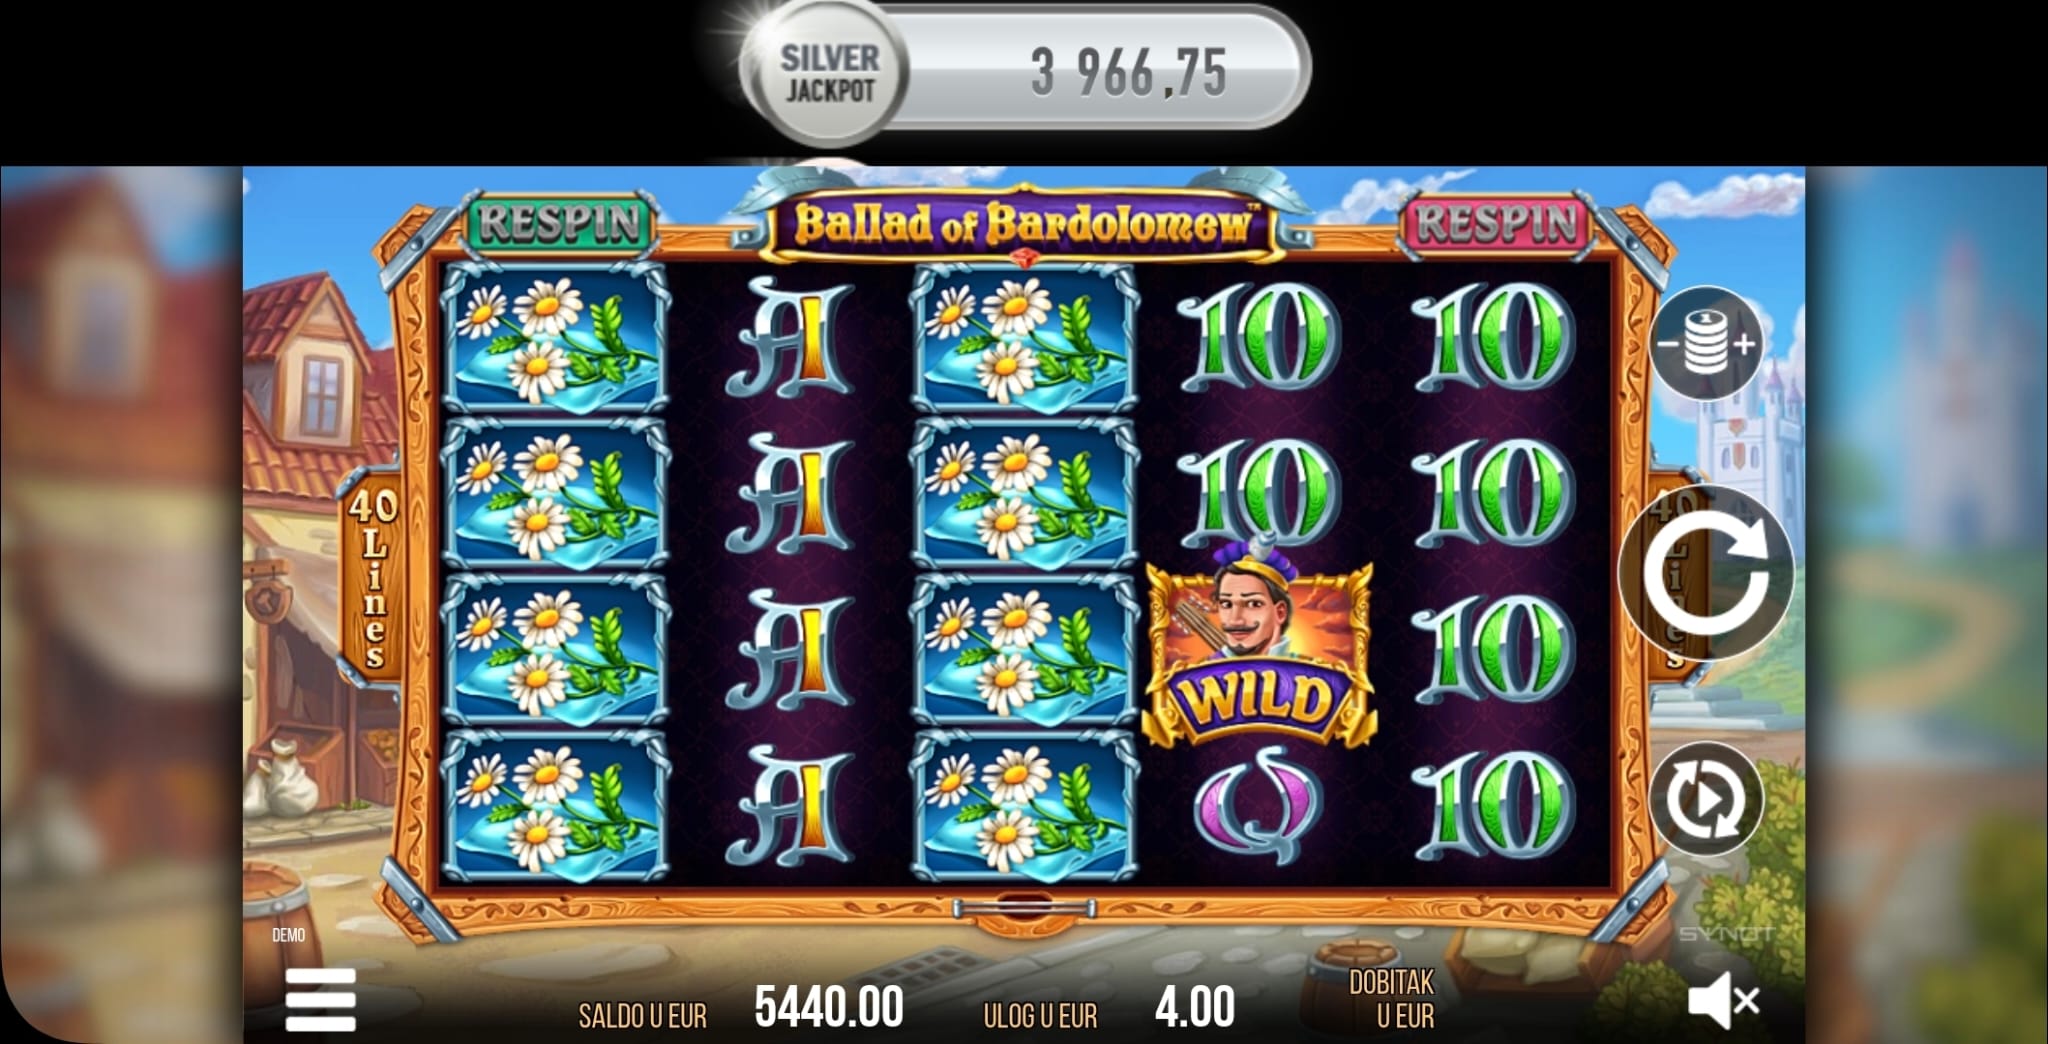Click the green RESPIN button on the left
The image size is (2048, 1044).
tap(559, 222)
